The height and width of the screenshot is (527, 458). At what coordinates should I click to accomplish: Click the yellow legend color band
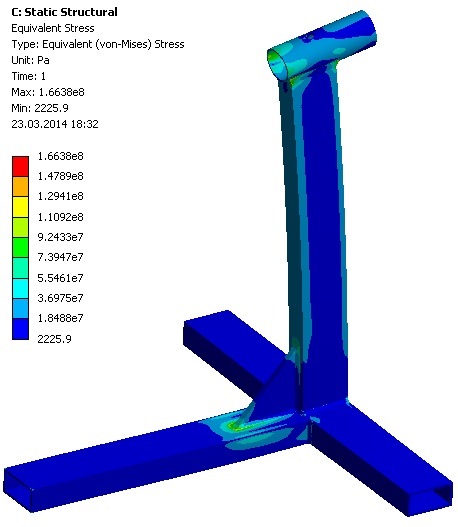[x=20, y=207]
